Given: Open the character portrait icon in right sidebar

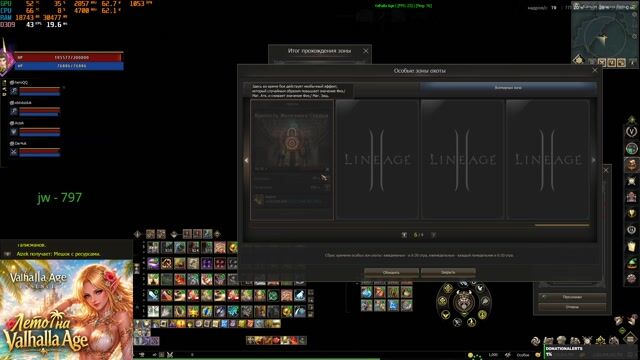Looking at the screenshot, I should click(x=631, y=164).
